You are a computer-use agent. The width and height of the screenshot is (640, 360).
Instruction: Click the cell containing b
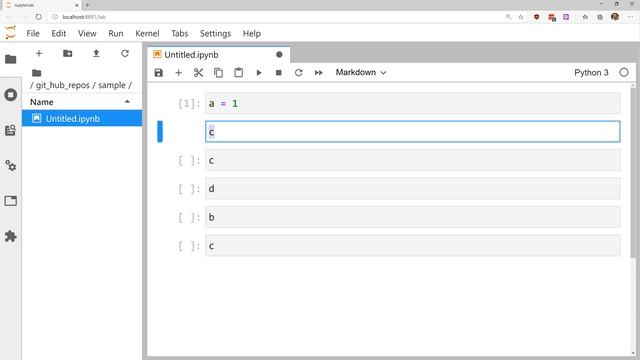click(x=413, y=217)
